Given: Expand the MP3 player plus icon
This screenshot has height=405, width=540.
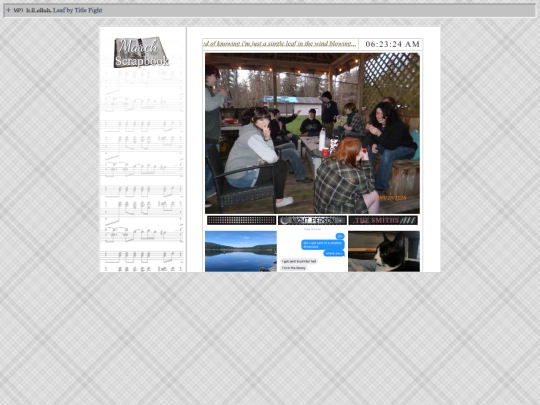Looking at the screenshot, I should (9, 10).
